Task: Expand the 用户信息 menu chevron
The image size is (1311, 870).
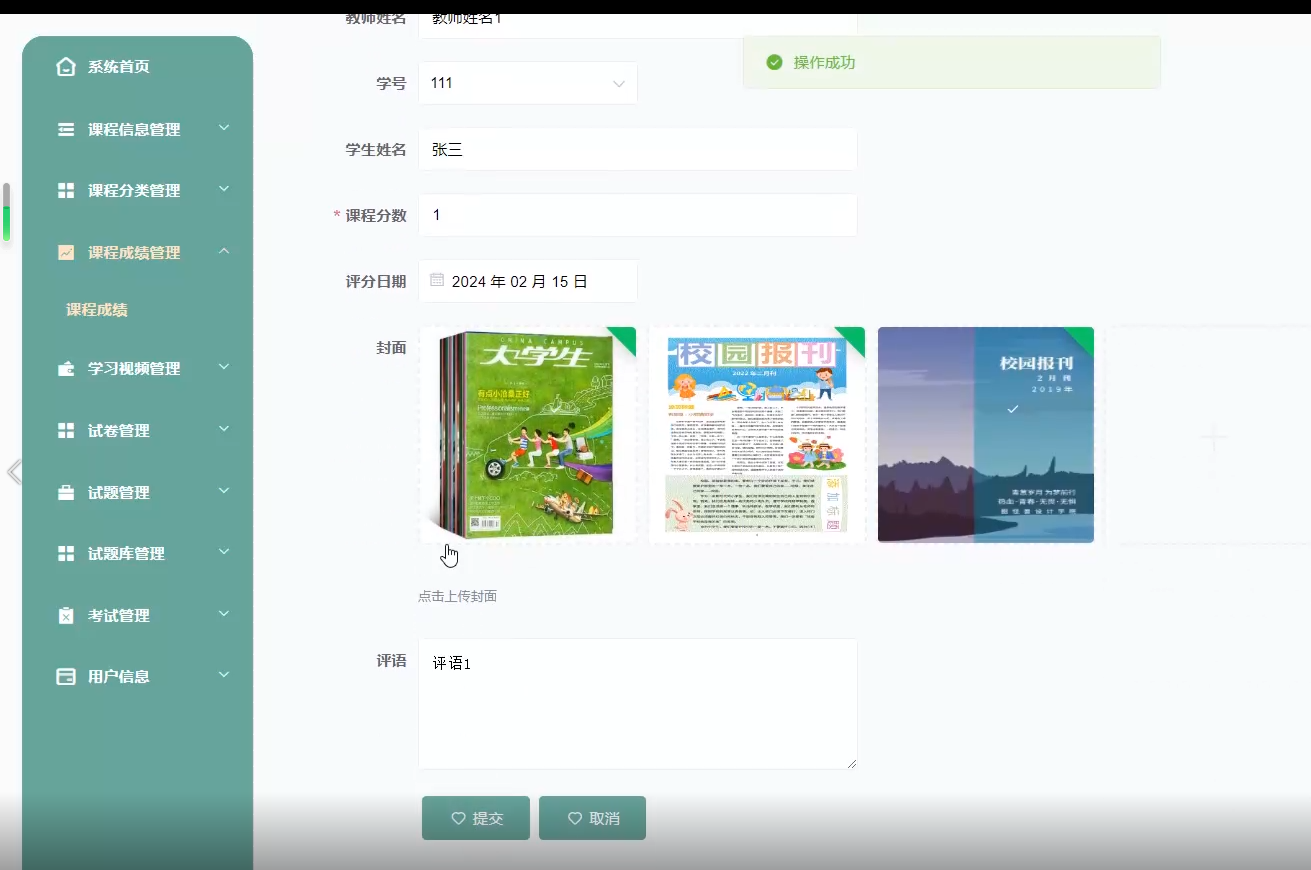Action: [x=224, y=676]
